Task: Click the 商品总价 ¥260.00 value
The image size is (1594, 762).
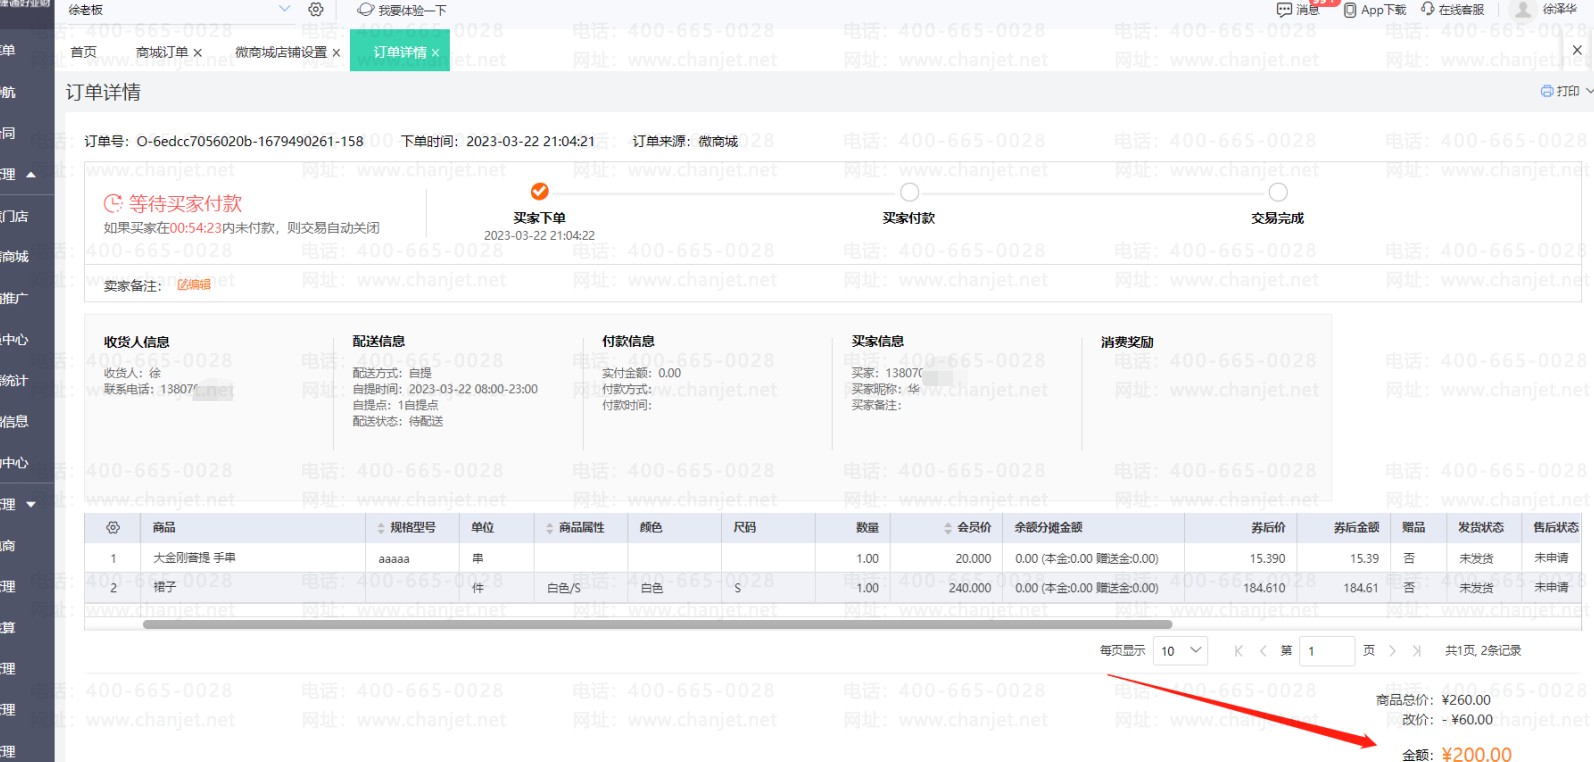Action: point(1466,700)
